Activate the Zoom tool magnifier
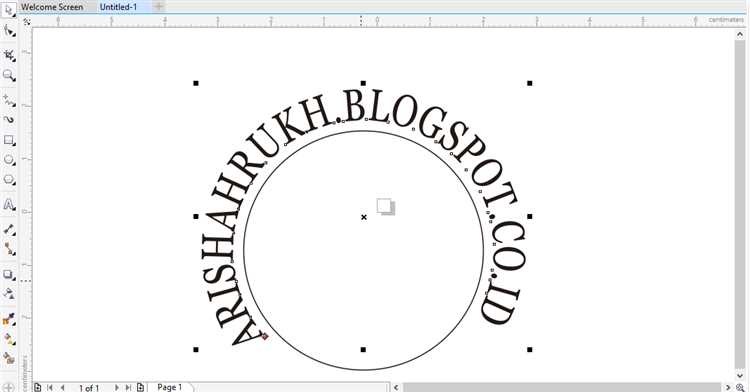 coord(9,75)
